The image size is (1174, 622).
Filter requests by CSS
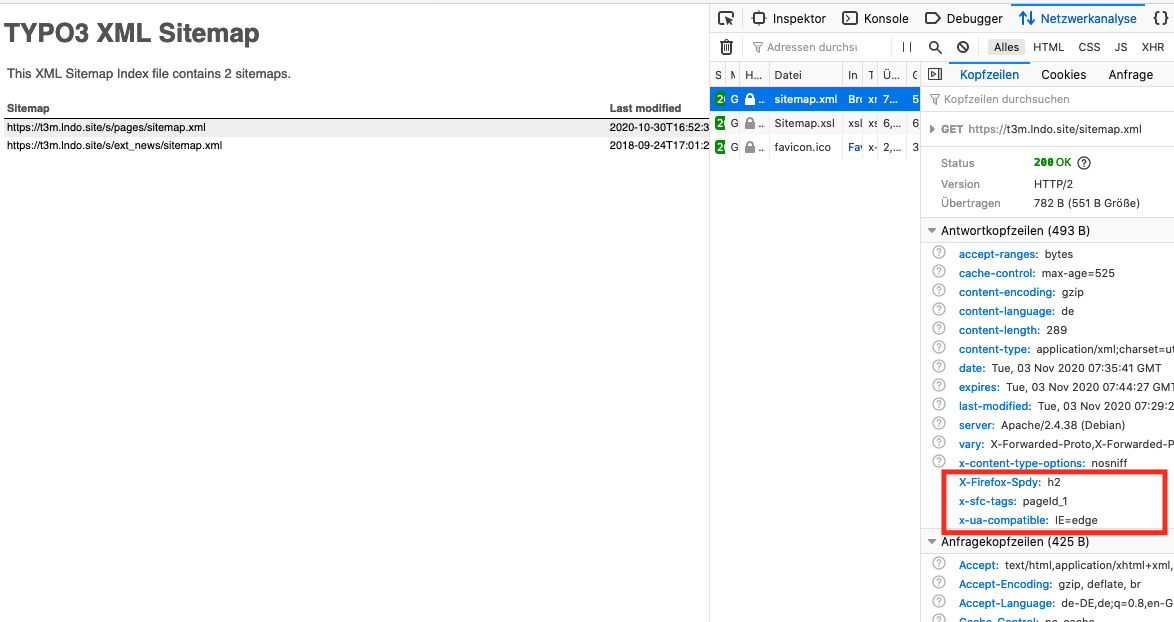coord(1089,47)
